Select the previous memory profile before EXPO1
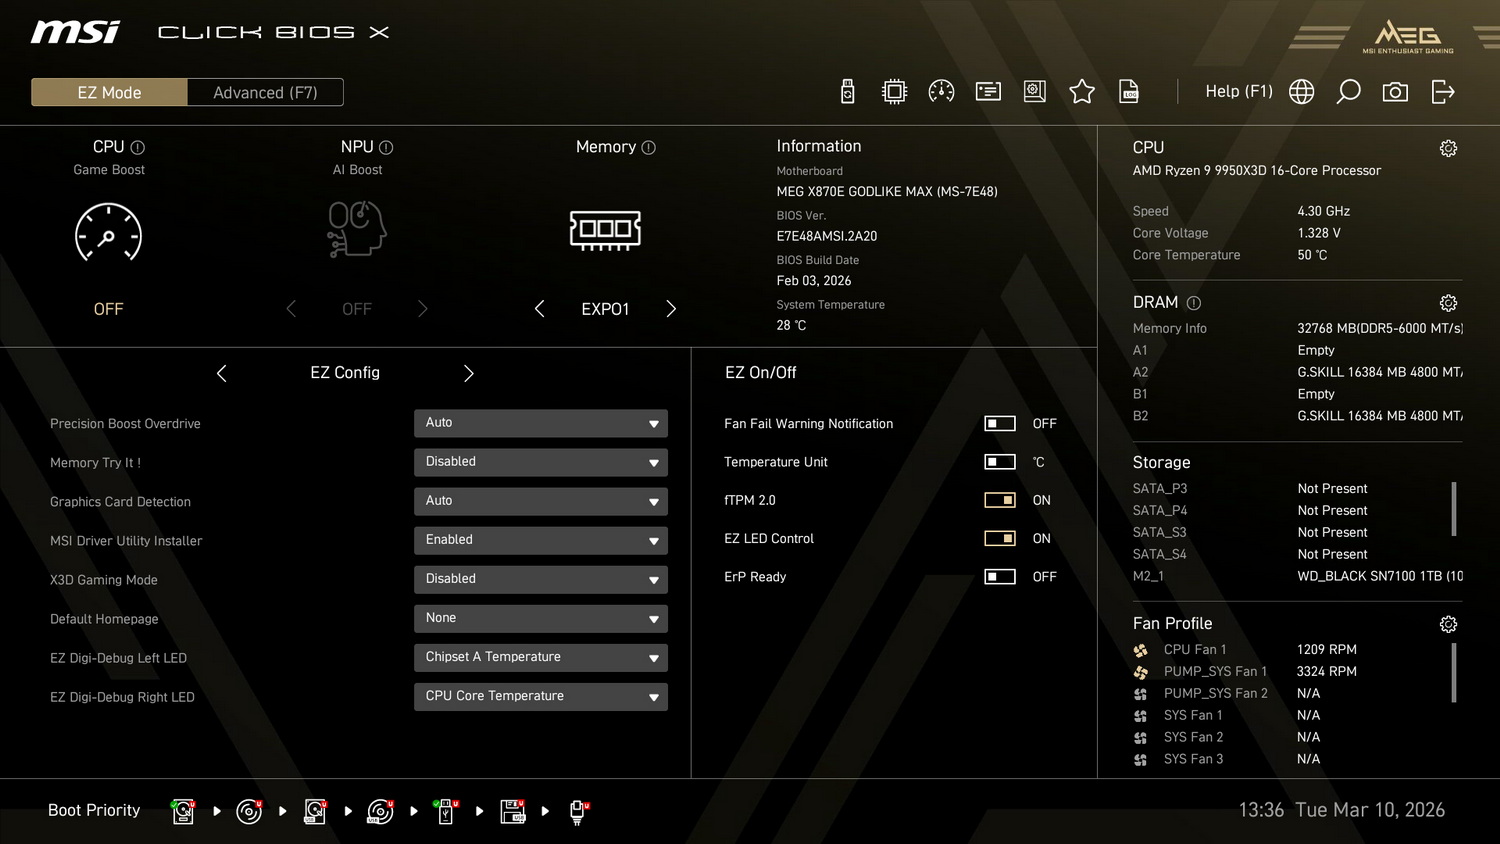This screenshot has width=1500, height=844. pos(540,309)
